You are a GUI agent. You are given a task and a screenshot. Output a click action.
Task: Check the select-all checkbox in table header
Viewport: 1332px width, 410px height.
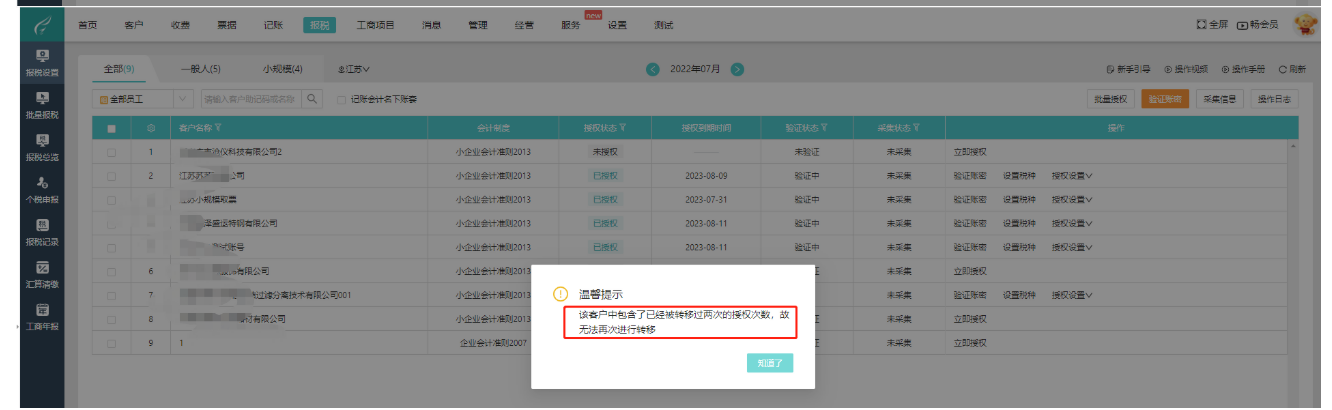point(112,128)
